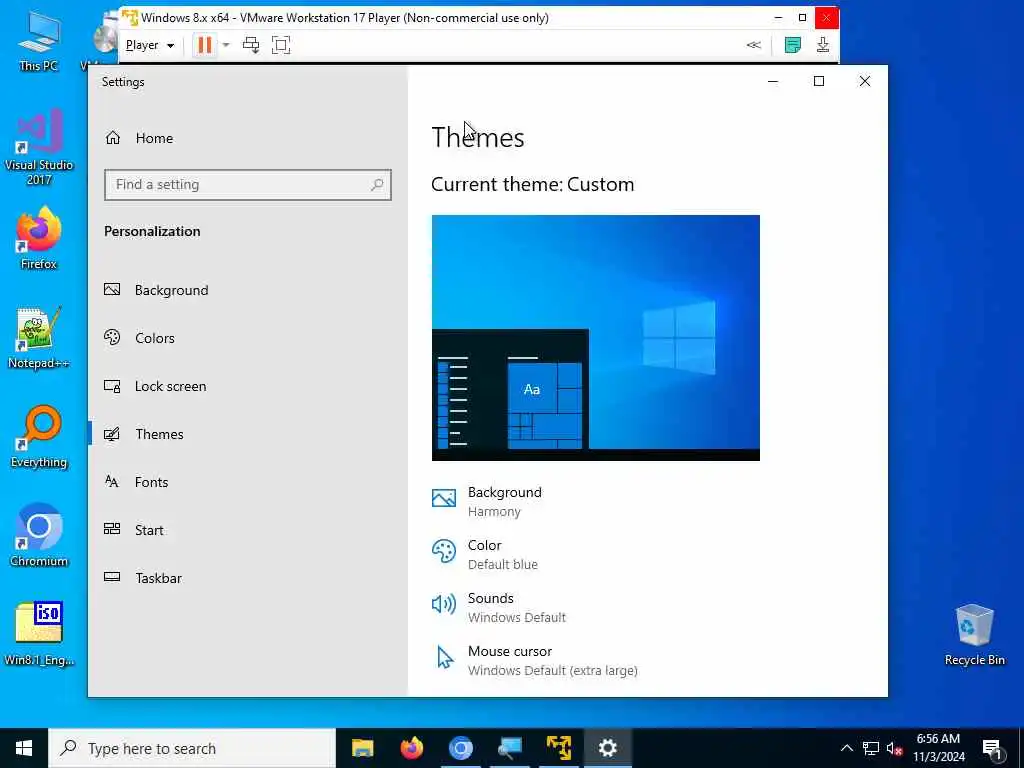Select Recycle Bin on desktop
1024x768 pixels.
974,635
